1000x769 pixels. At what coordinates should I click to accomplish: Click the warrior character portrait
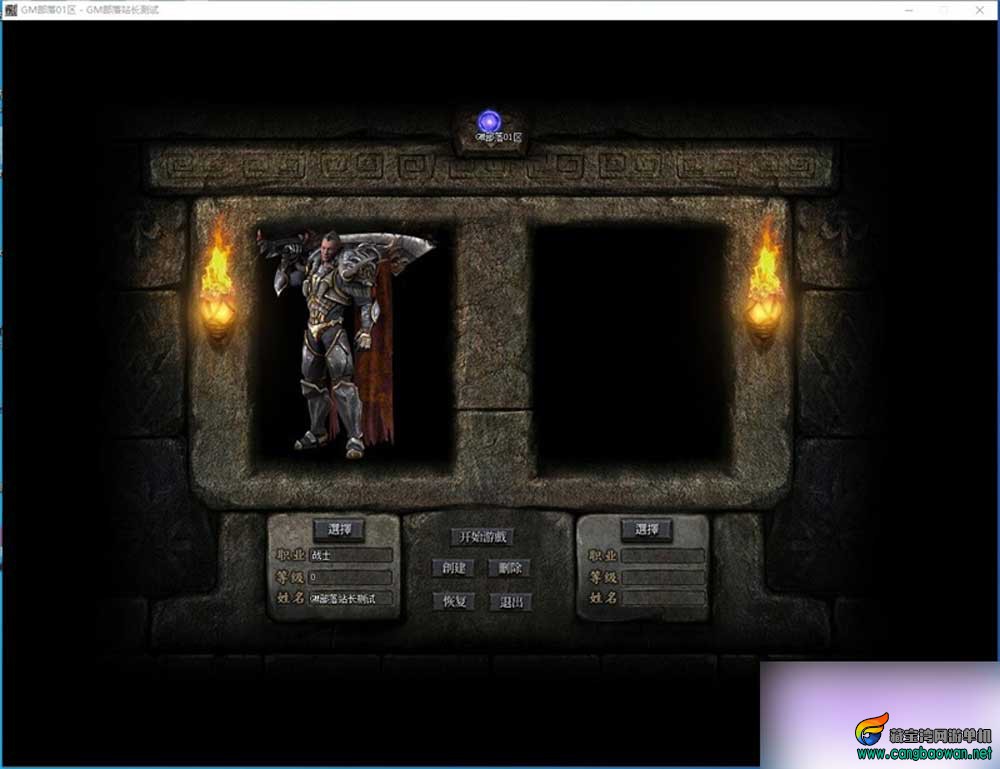pos(346,344)
